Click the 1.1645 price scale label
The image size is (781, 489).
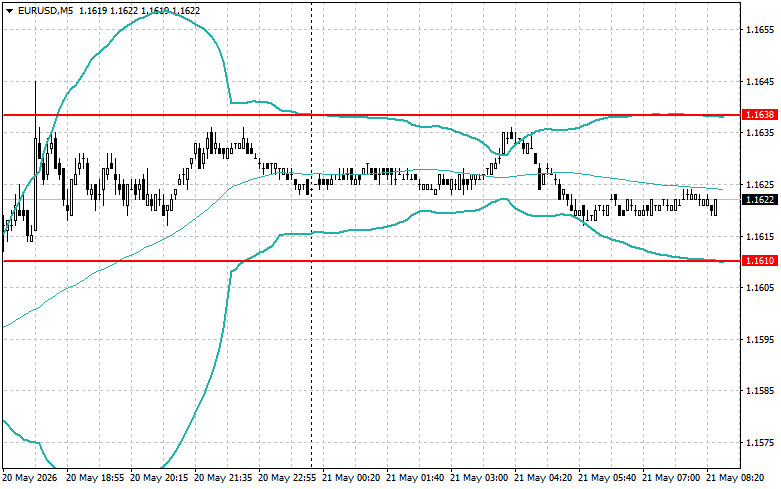(x=760, y=82)
